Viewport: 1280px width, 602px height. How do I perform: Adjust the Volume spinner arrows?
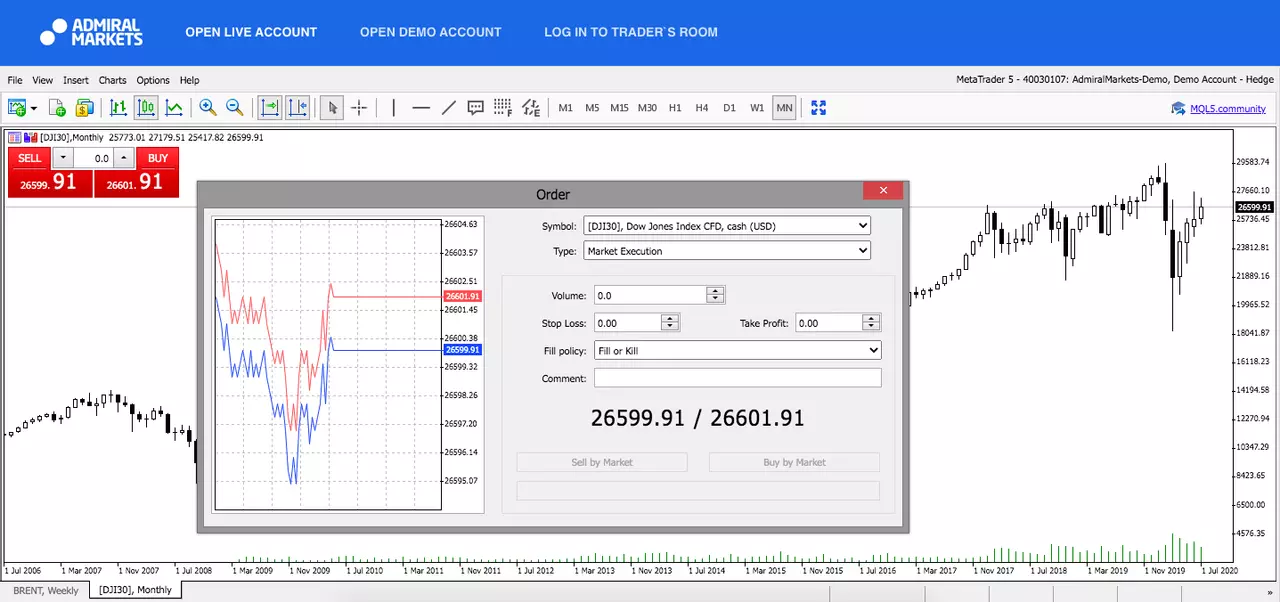[x=715, y=295]
